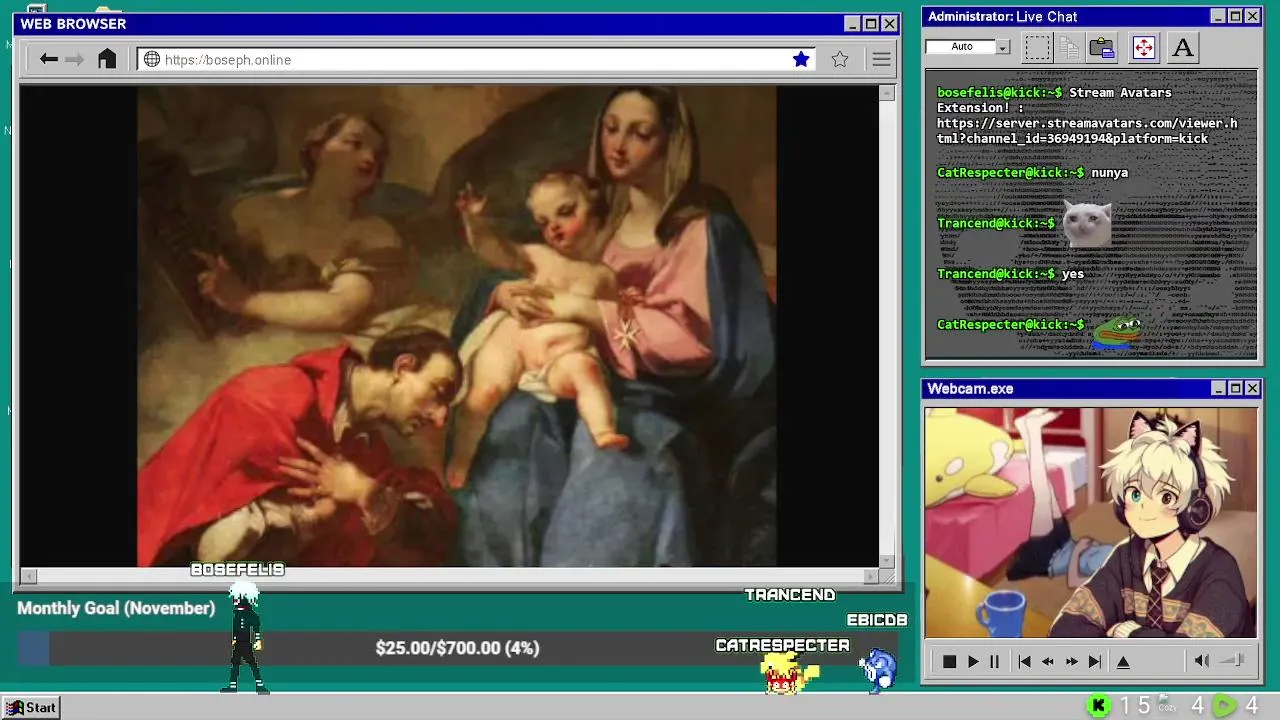
Task: Click fast-forward in Webcam.exe controls
Action: pyautogui.click(x=1072, y=661)
